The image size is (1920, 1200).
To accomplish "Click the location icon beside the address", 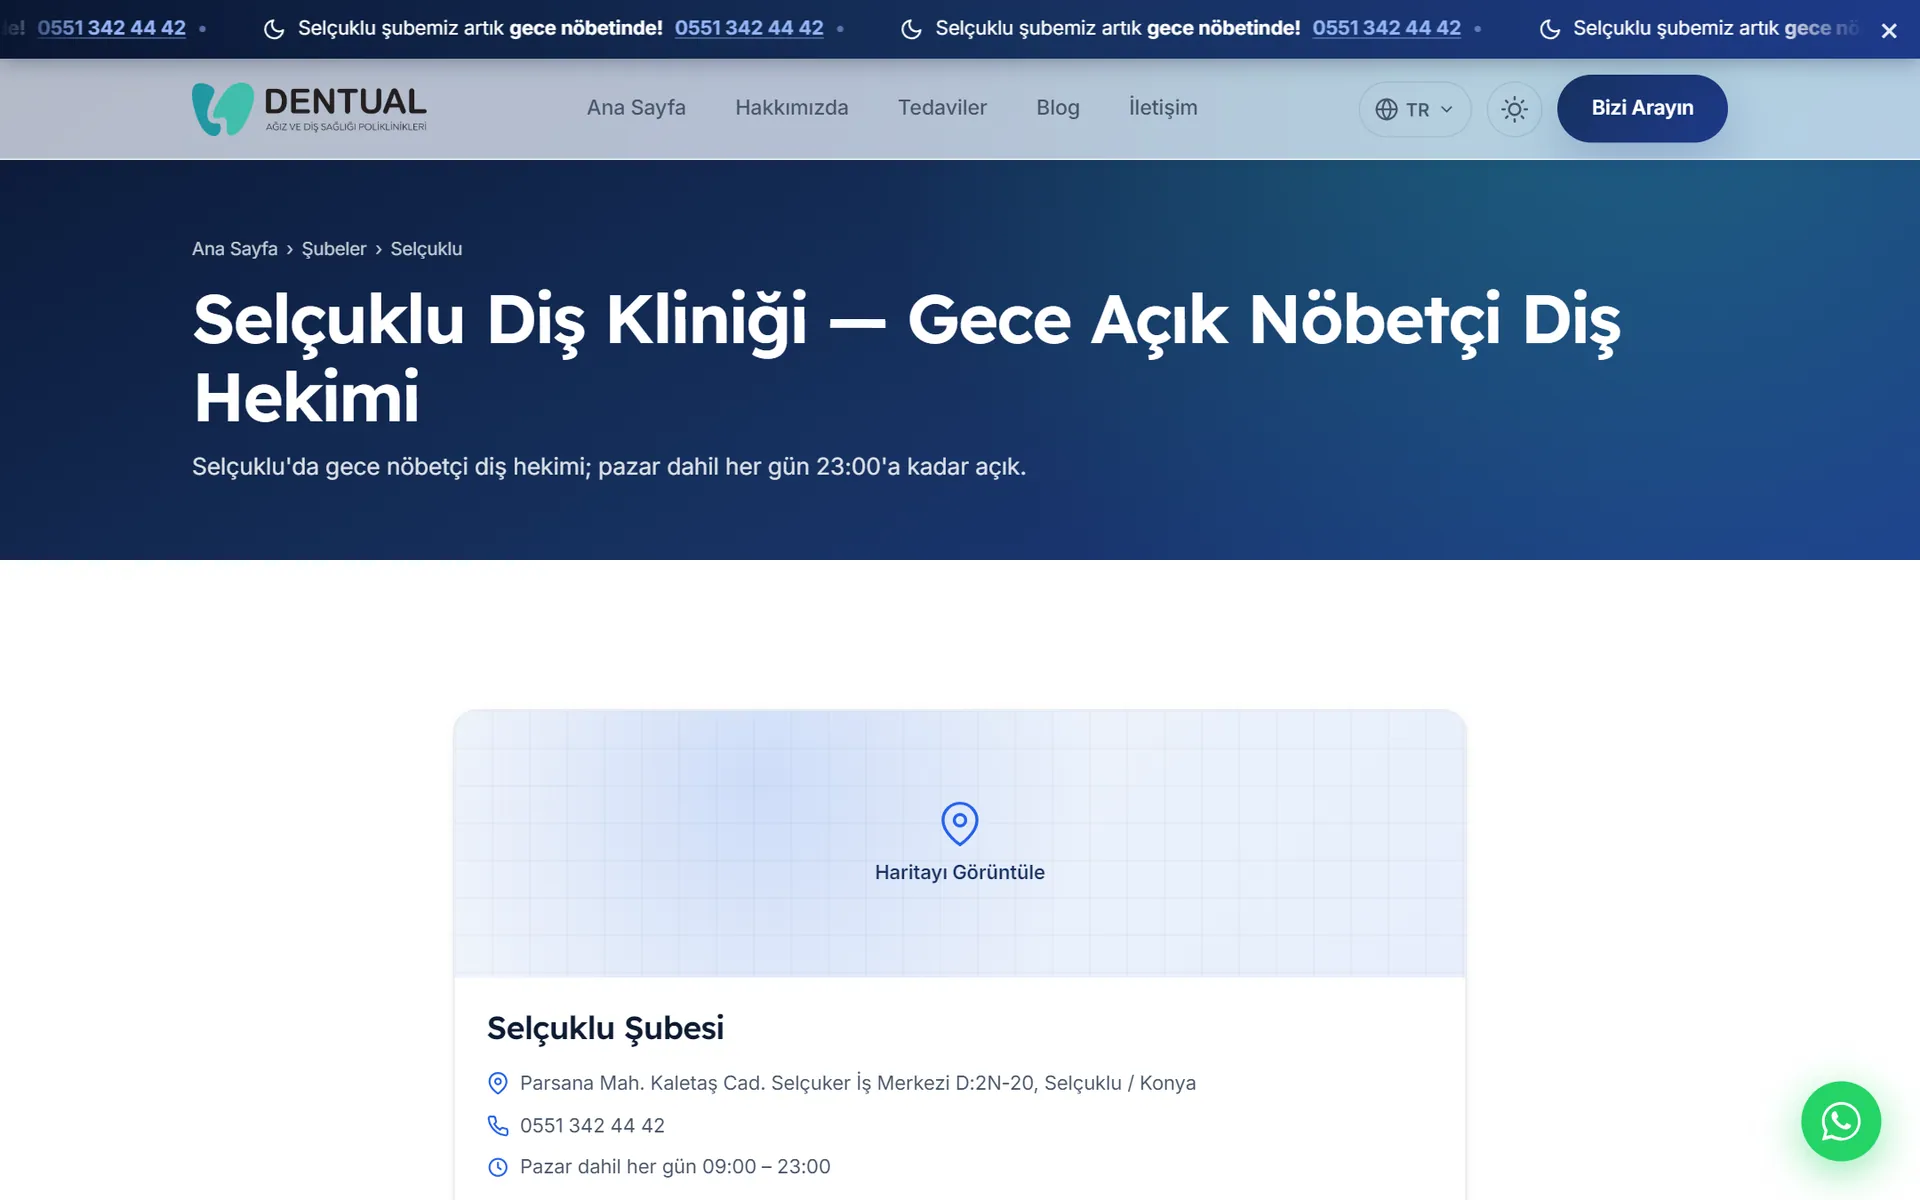I will [x=498, y=1083].
